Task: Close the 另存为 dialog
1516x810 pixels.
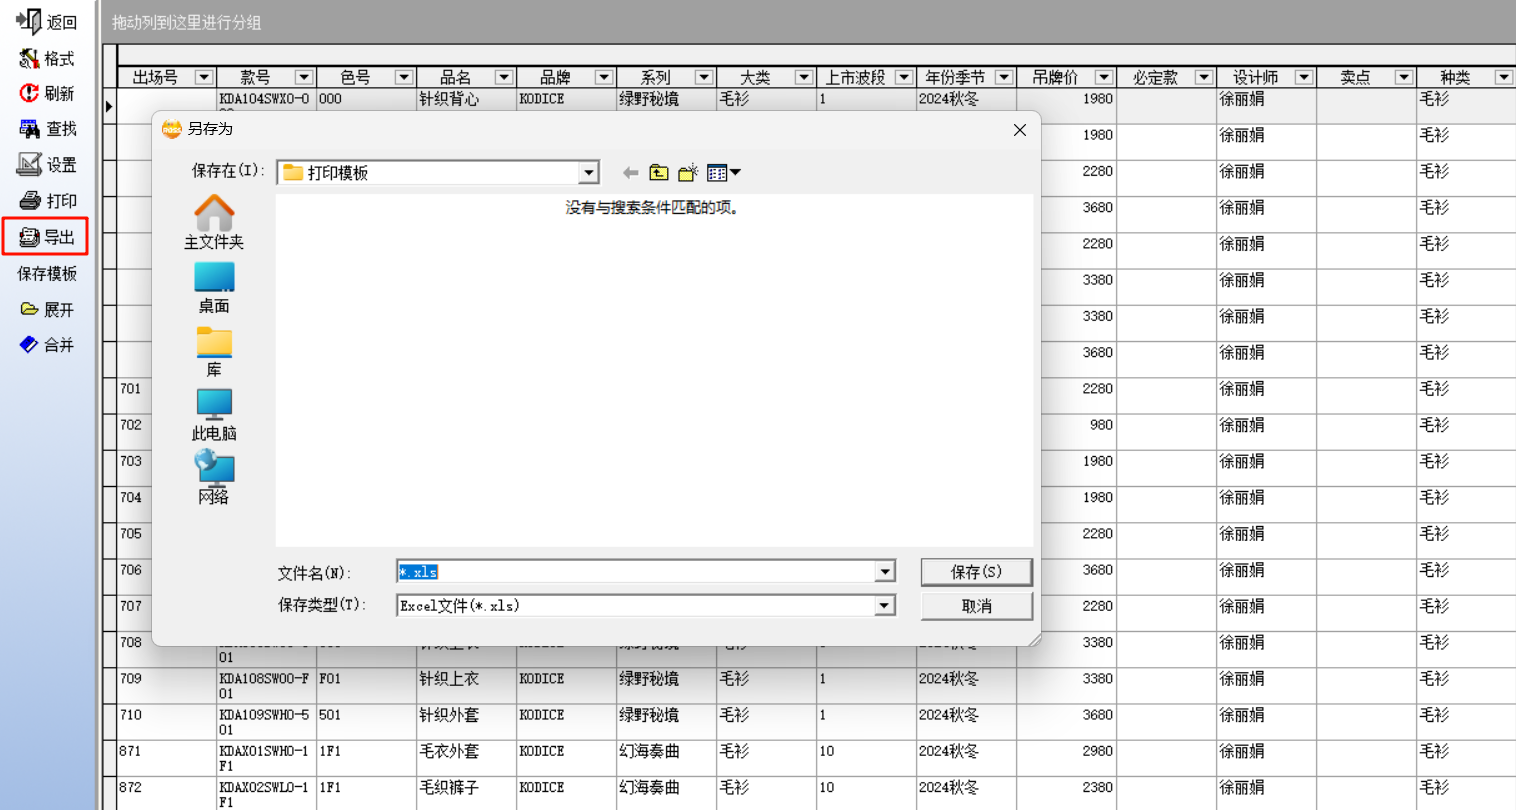Action: tap(1020, 130)
